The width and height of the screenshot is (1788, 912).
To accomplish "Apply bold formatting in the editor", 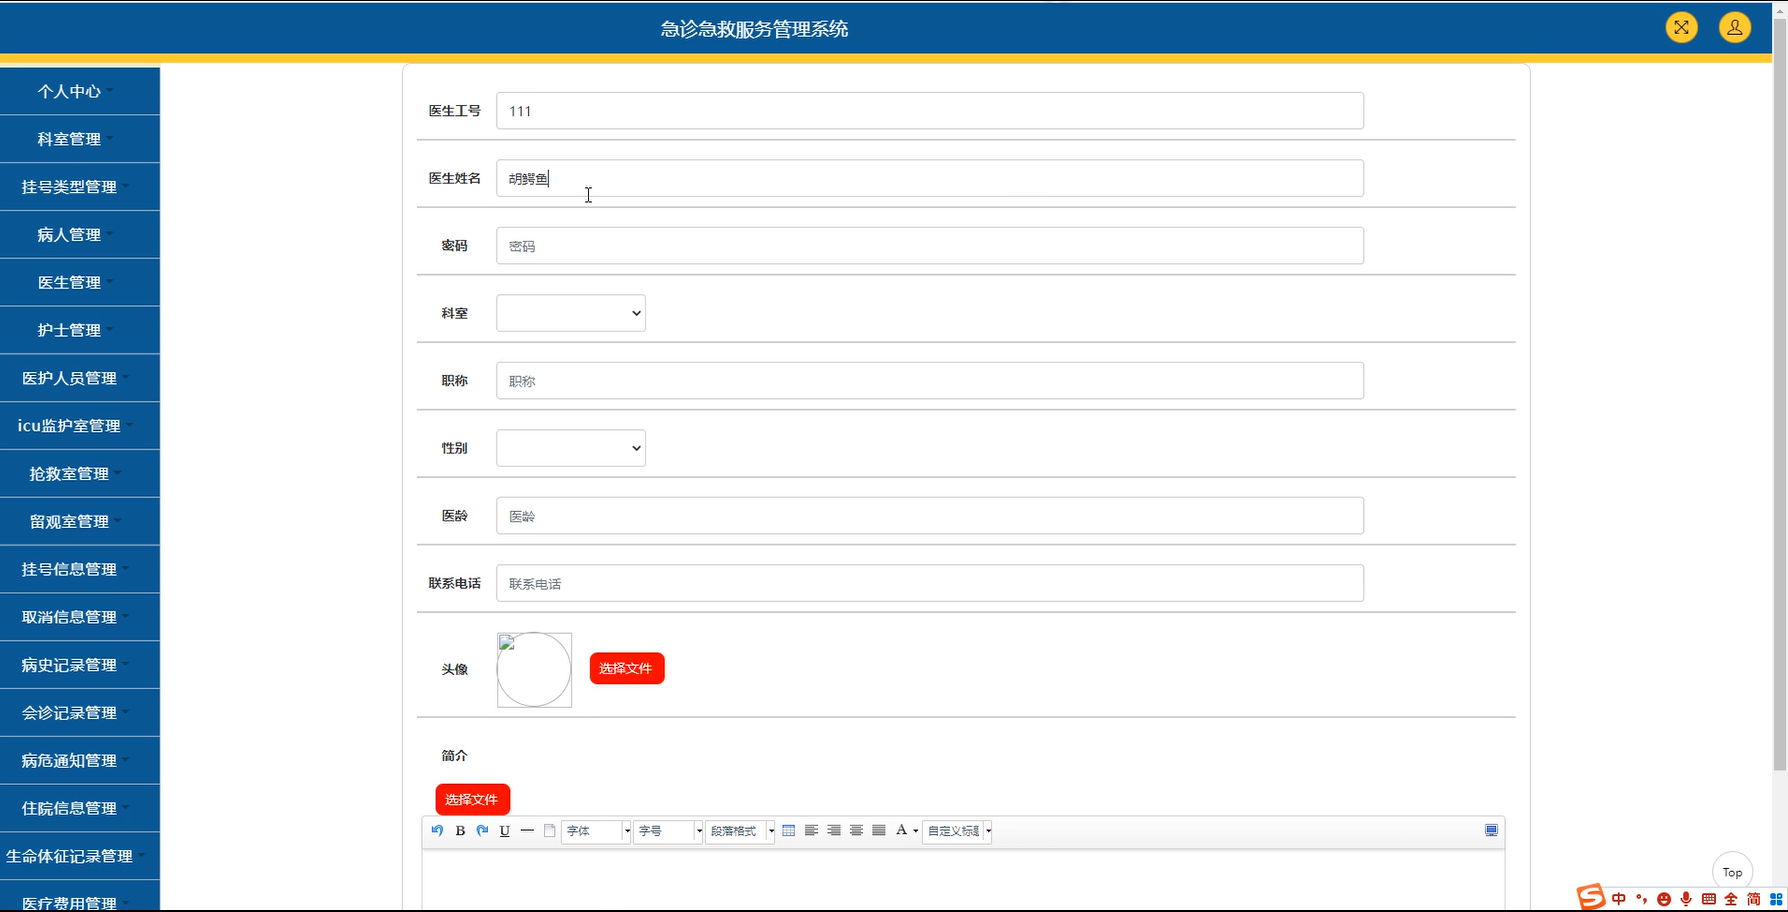I will [459, 830].
